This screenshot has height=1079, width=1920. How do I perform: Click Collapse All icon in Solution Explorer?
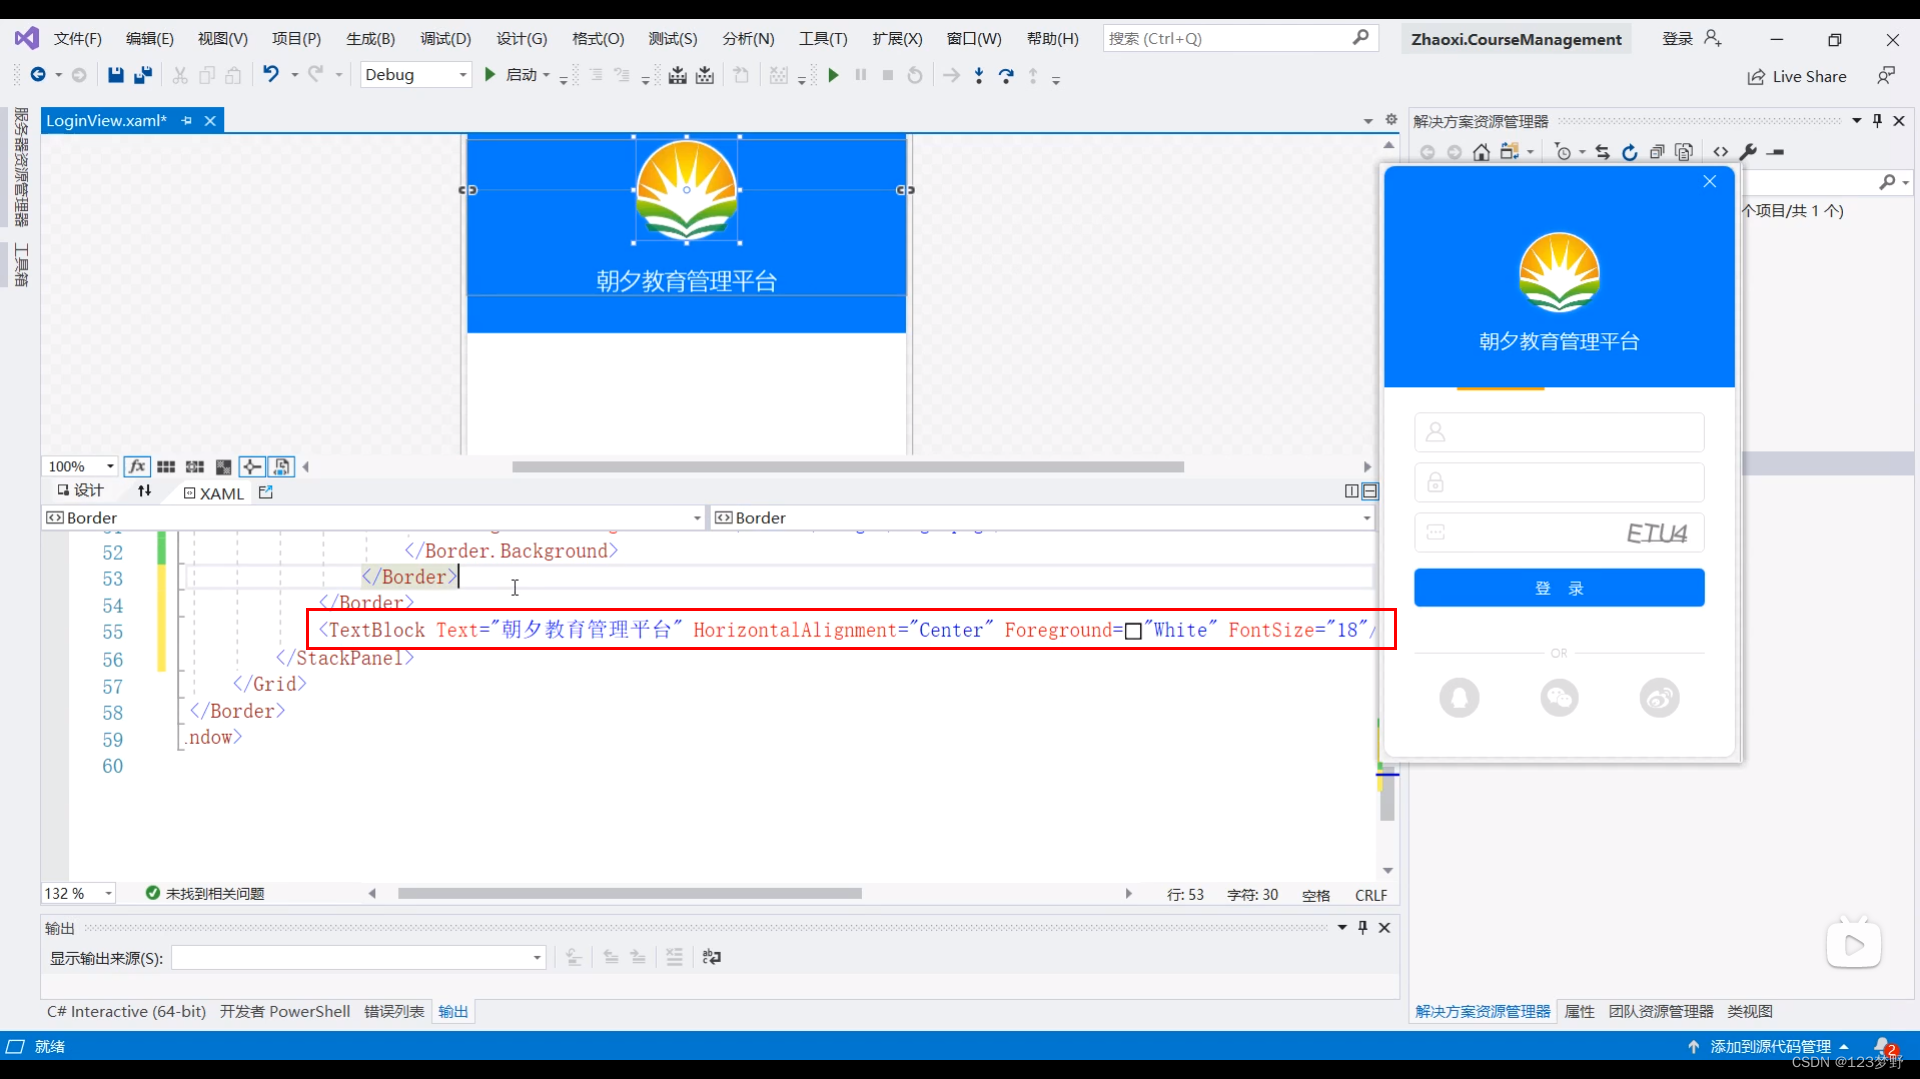click(x=1657, y=152)
